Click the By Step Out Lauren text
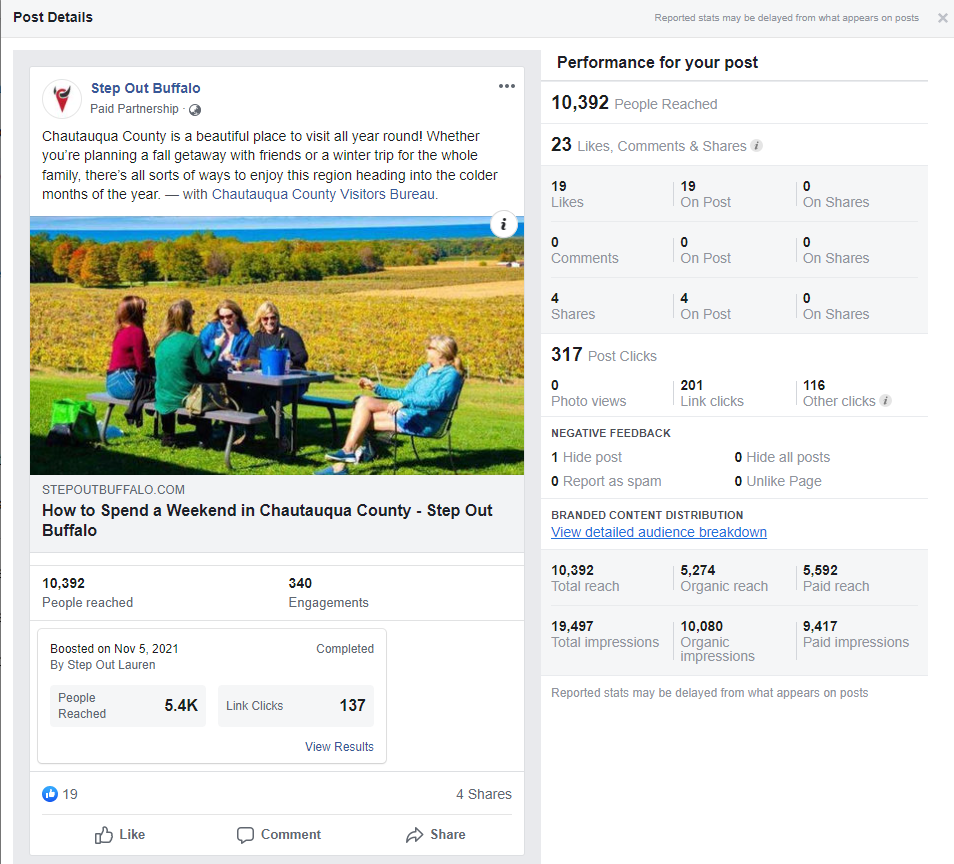Image resolution: width=954 pixels, height=864 pixels. point(103,665)
